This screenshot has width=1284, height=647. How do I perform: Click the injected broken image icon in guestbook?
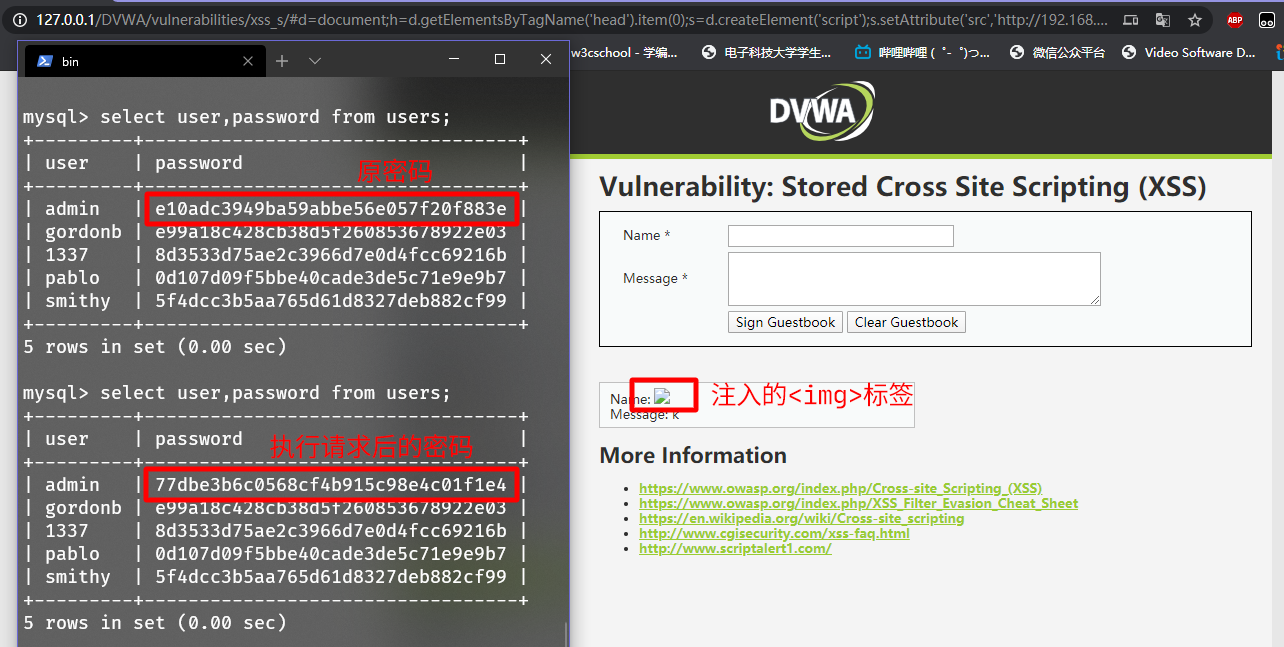pyautogui.click(x=662, y=397)
